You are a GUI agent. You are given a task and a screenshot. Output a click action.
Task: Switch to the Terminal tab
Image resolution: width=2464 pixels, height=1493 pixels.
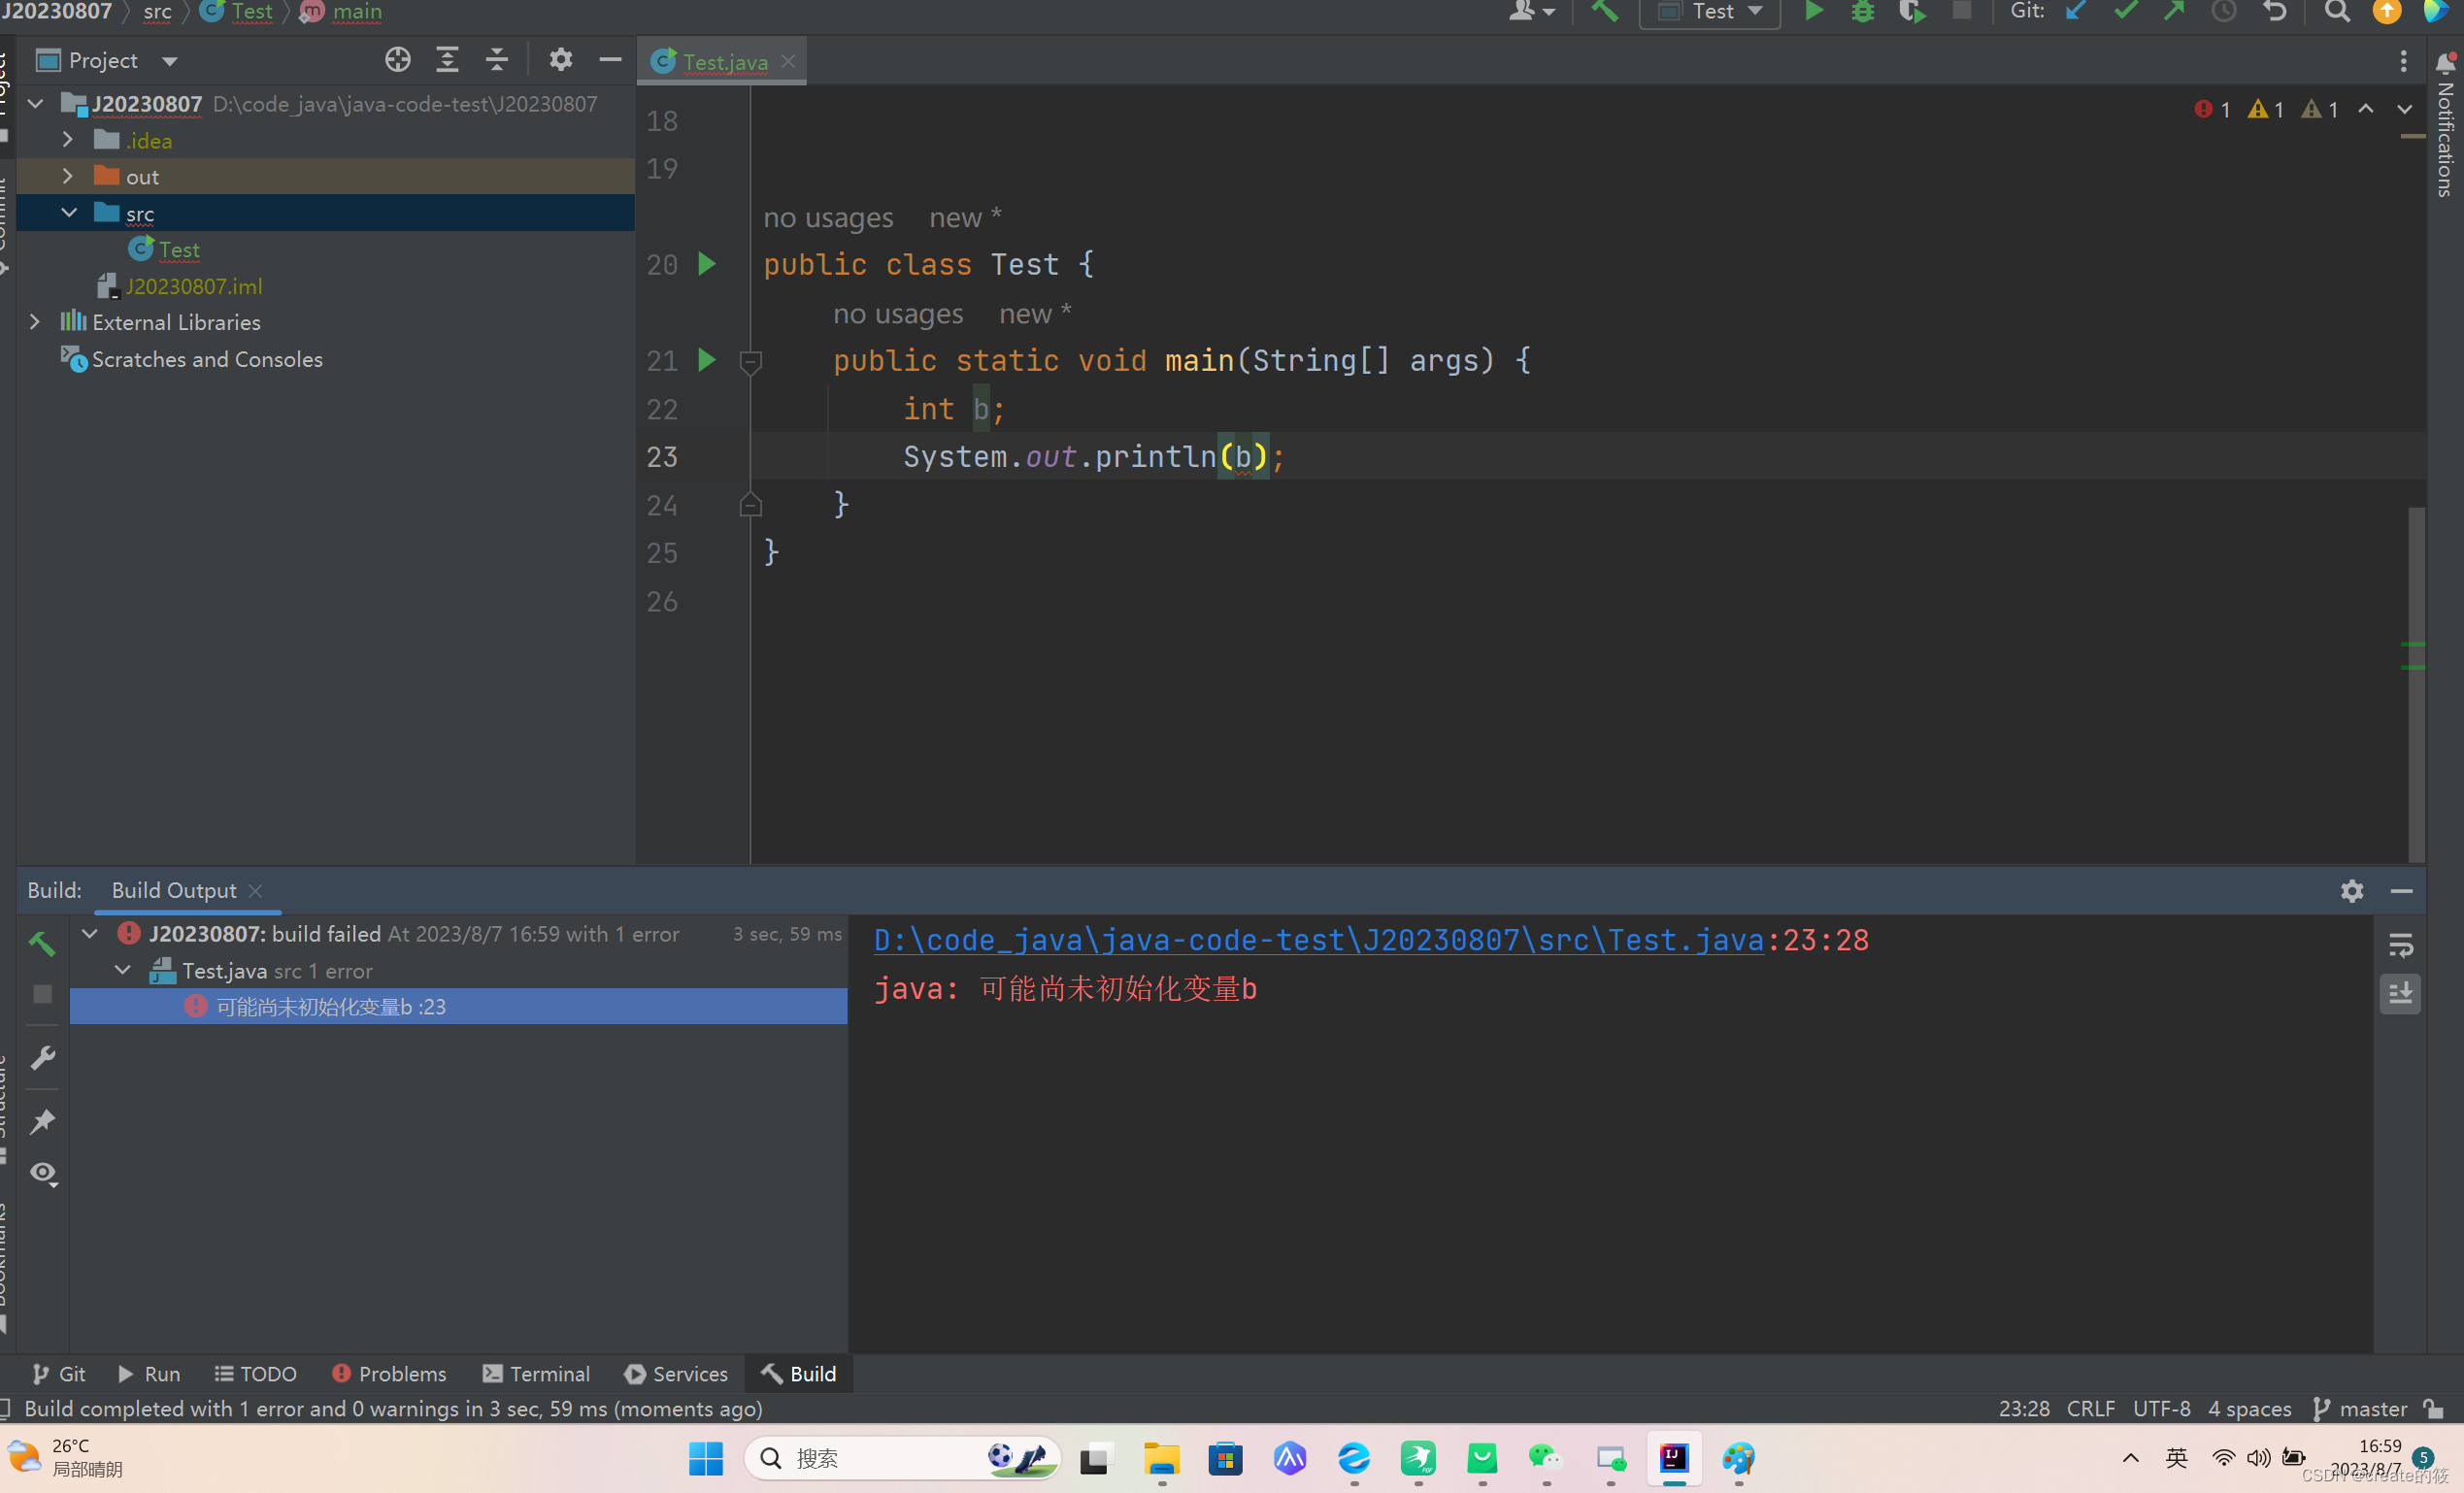[536, 1374]
